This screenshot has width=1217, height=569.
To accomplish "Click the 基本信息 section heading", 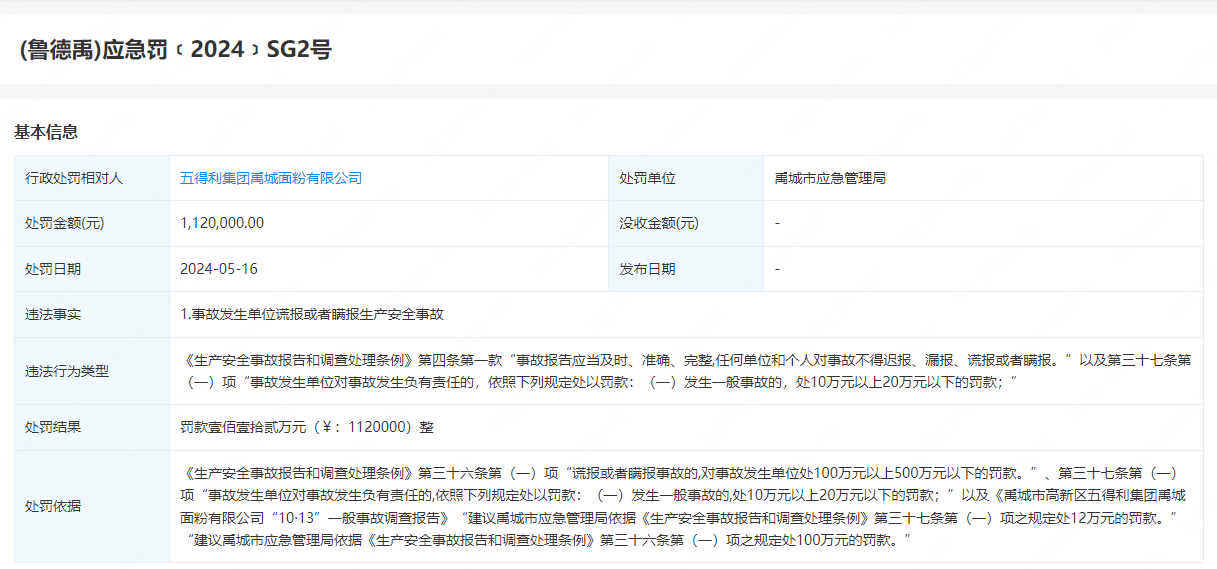I will [x=46, y=132].
